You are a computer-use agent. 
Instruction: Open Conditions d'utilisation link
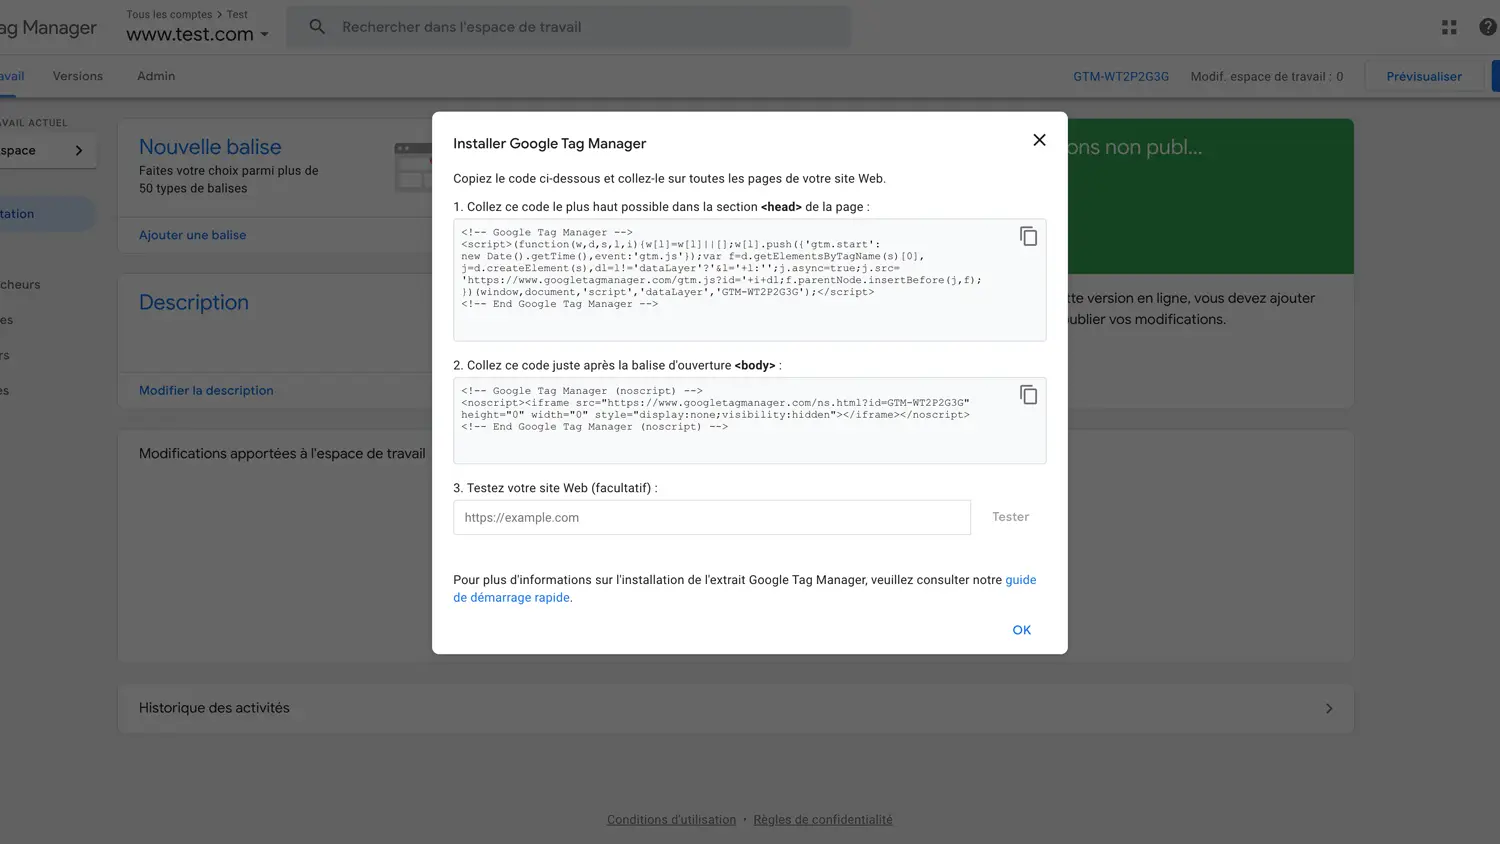coord(671,820)
